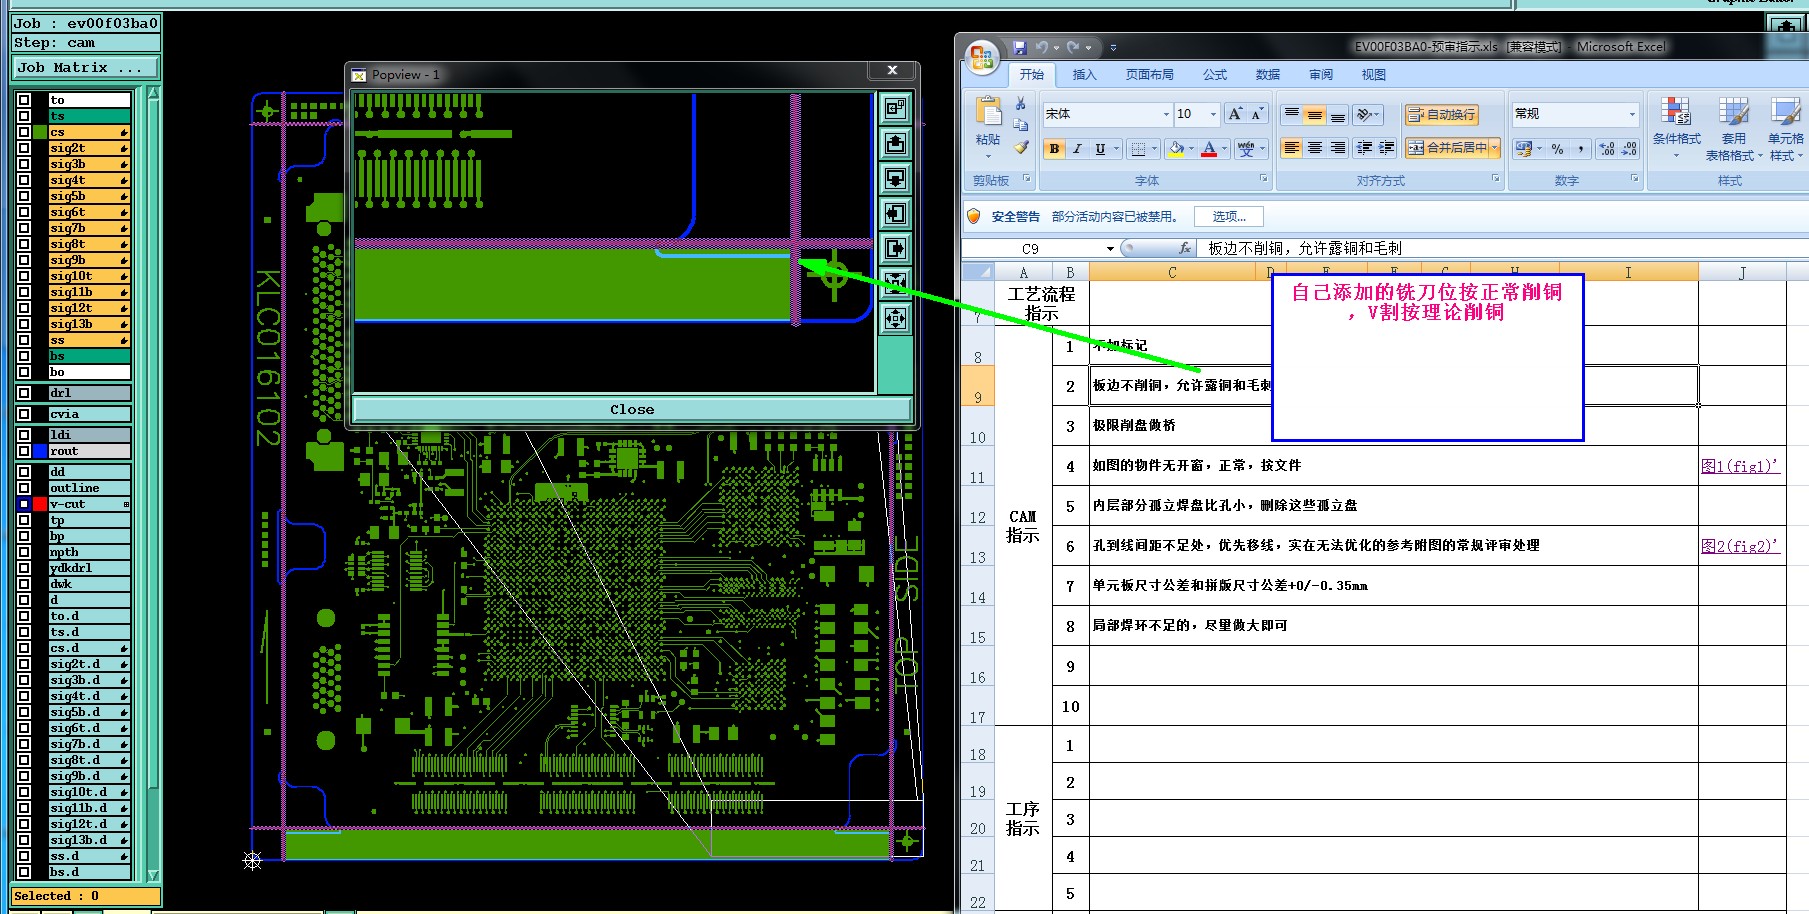Toggle the checkbox for layer rout
Screen dimensions: 1809x914
pyautogui.click(x=24, y=451)
